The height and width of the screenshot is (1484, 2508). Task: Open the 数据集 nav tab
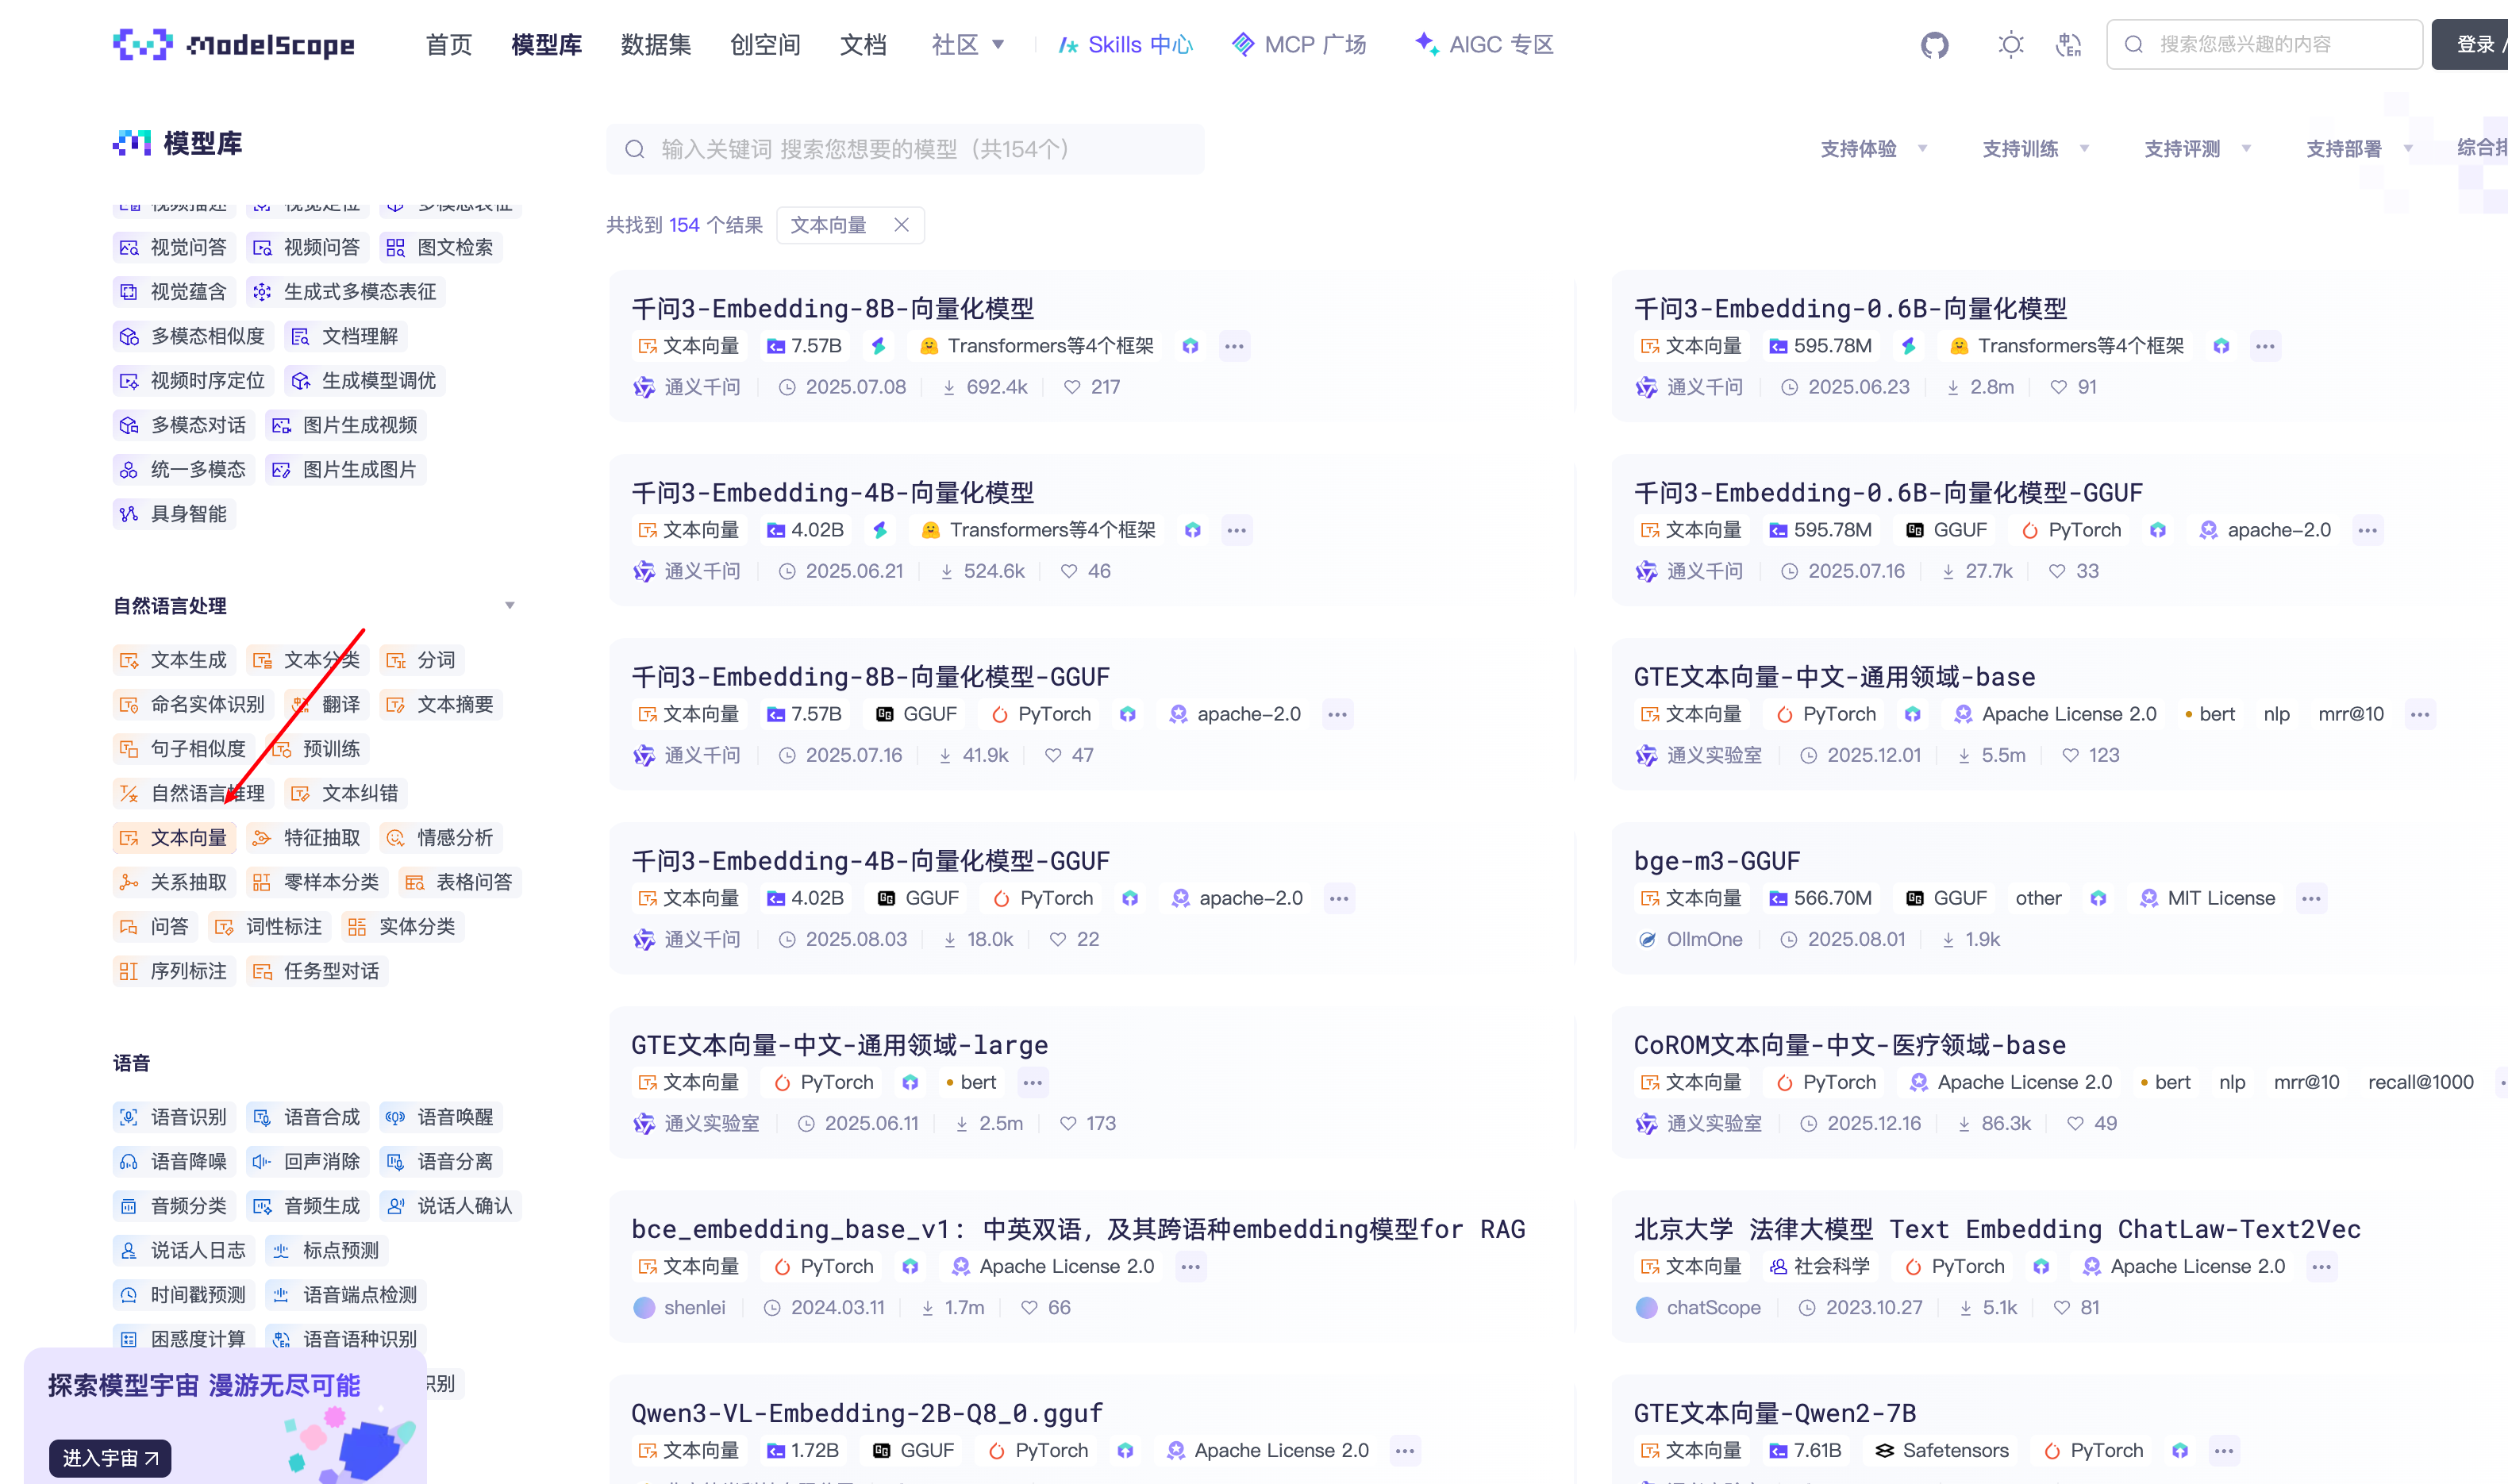[x=656, y=45]
